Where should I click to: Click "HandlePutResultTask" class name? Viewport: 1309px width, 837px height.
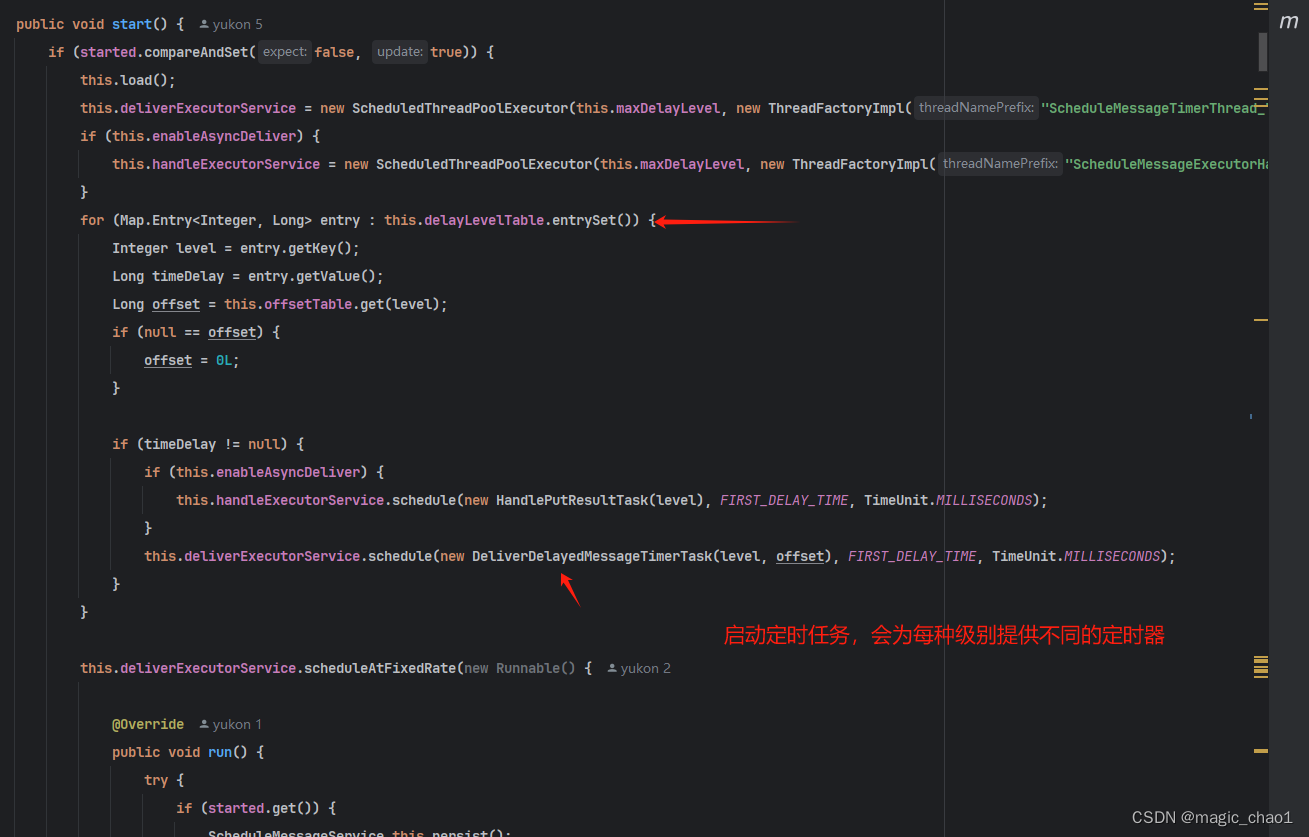[x=572, y=500]
